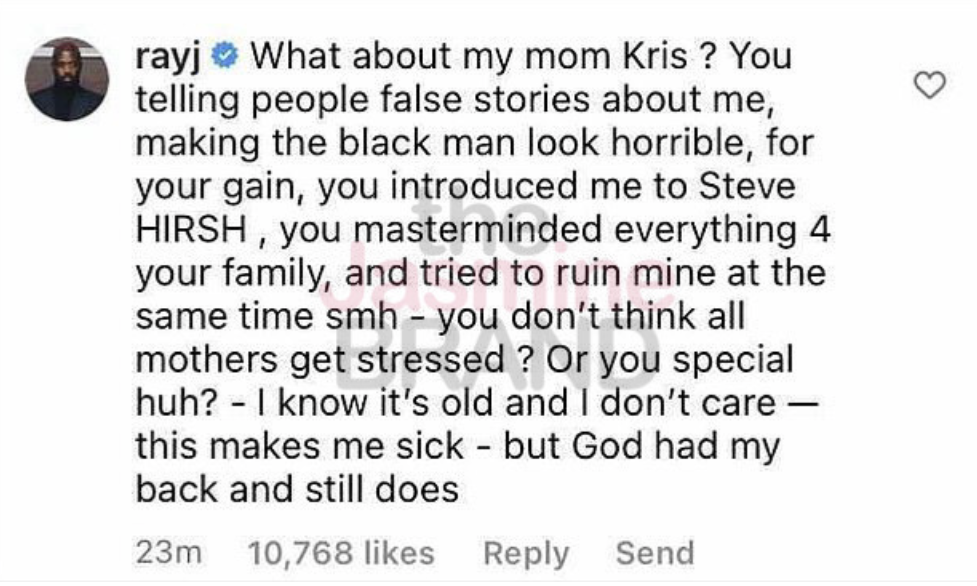The height and width of the screenshot is (586, 977).
Task: Click the 23m timestamp
Action: 168,553
